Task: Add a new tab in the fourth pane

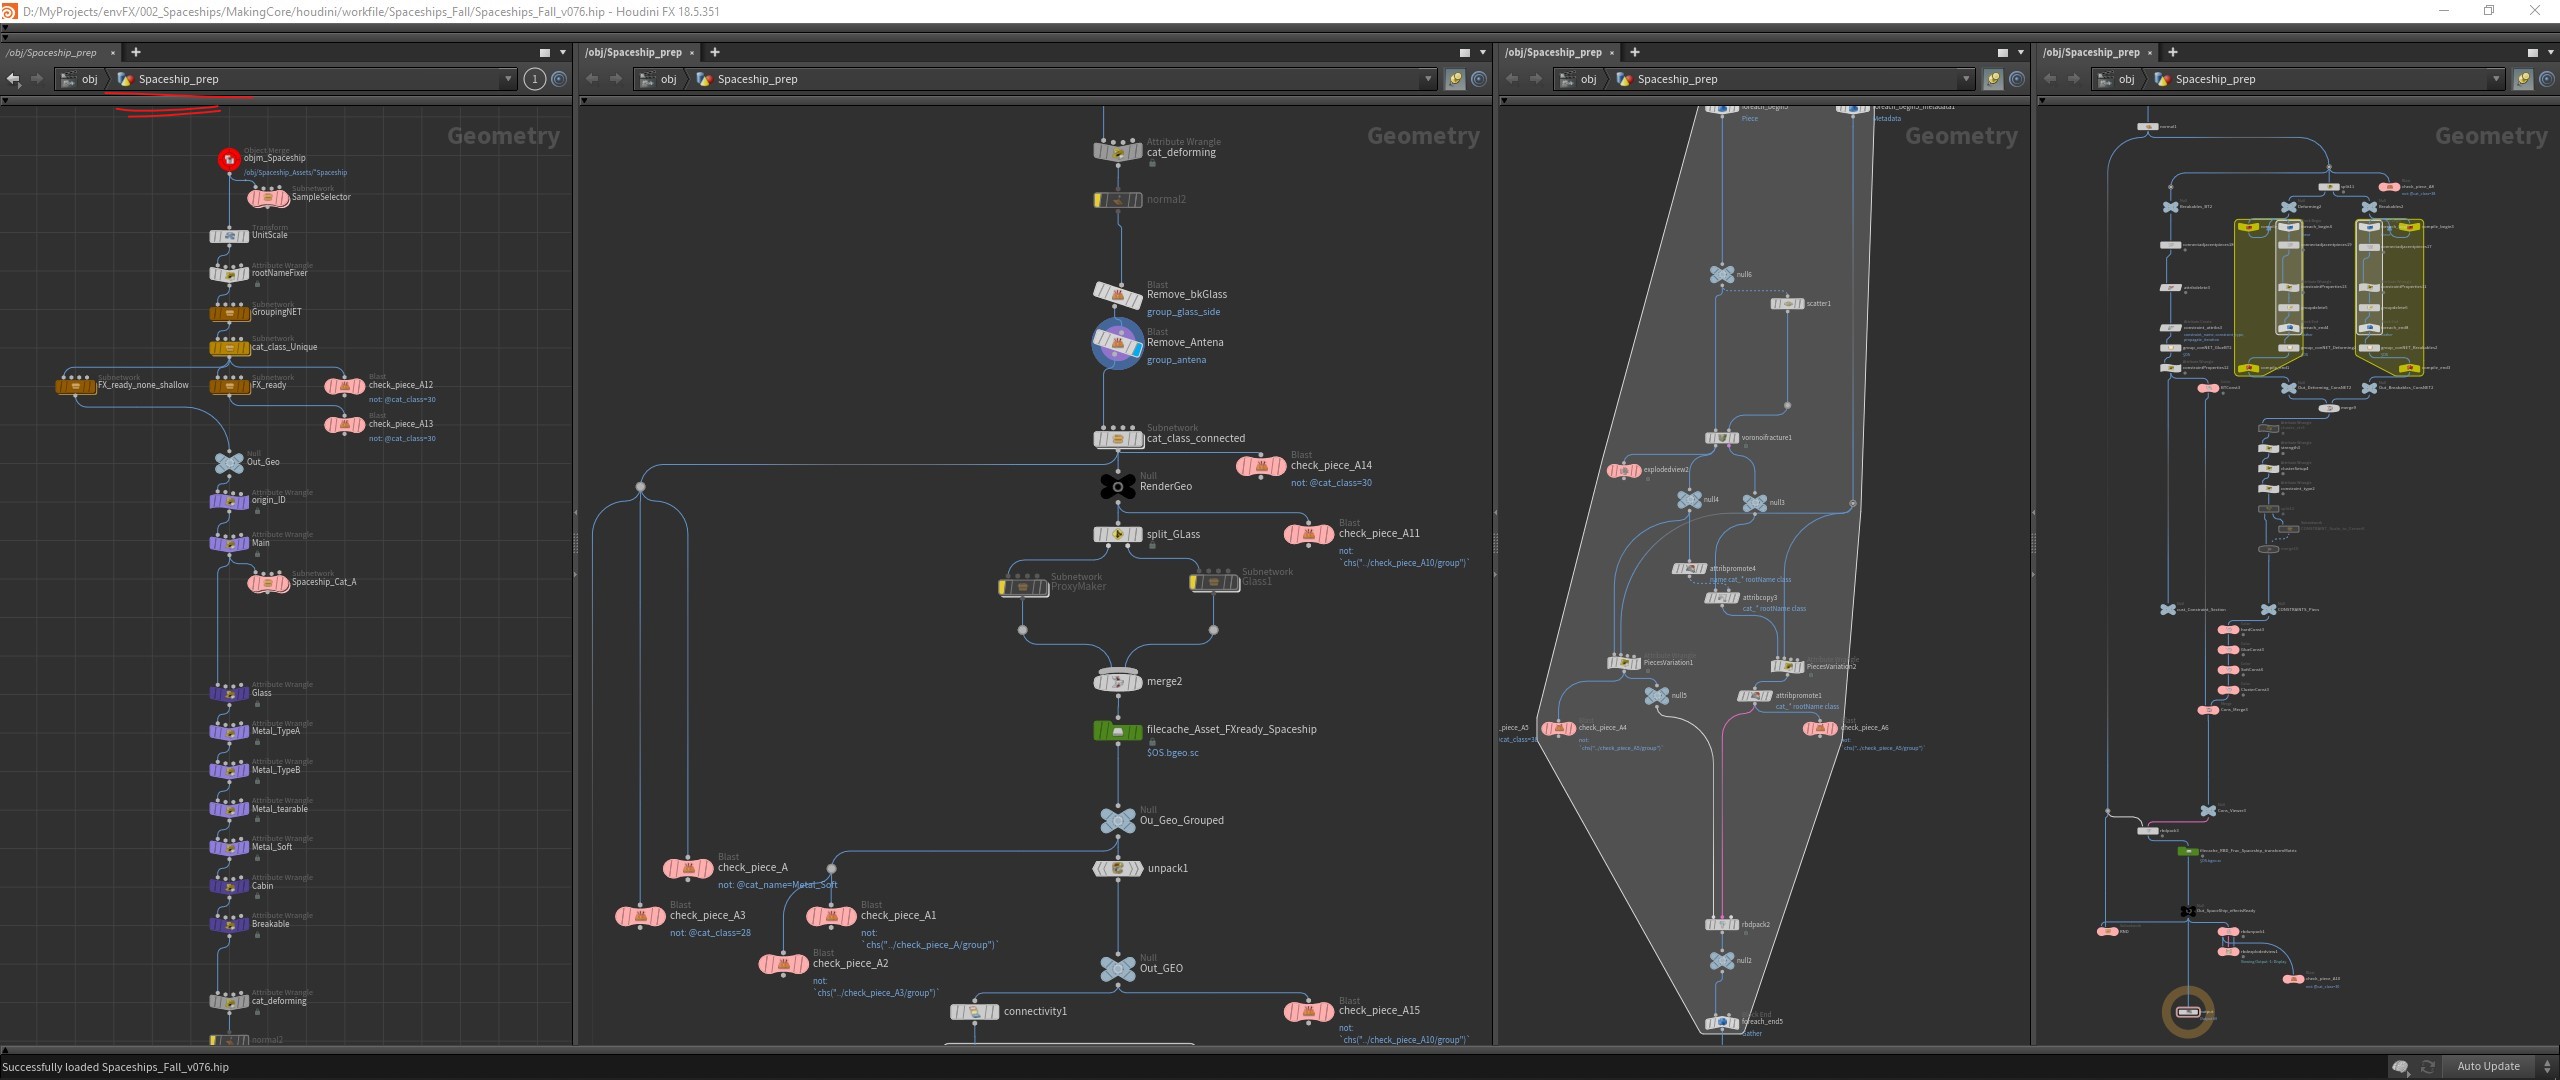Action: tap(2173, 52)
